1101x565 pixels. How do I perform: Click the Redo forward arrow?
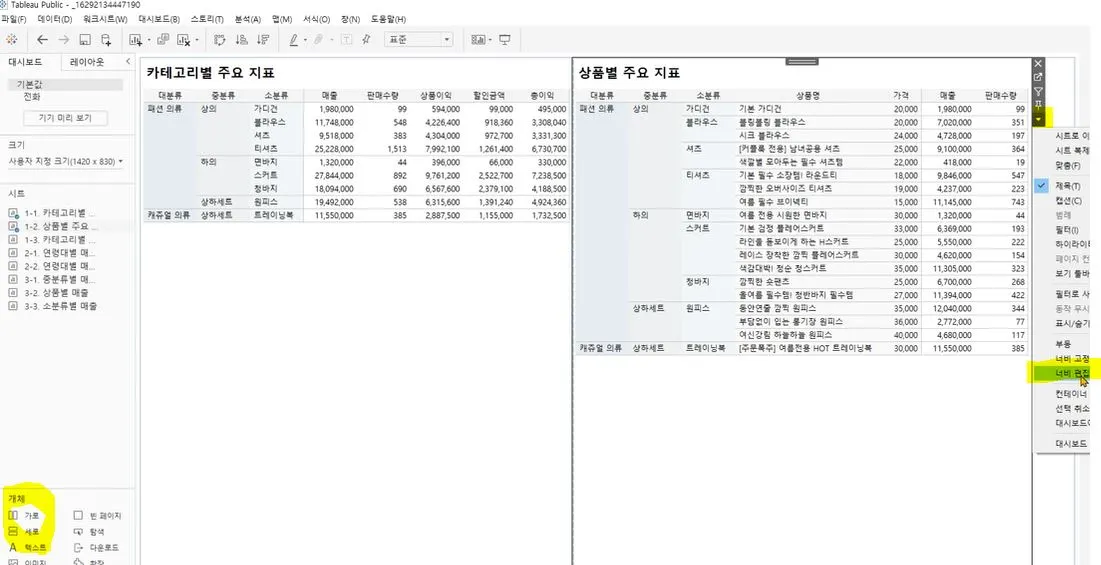(64, 39)
